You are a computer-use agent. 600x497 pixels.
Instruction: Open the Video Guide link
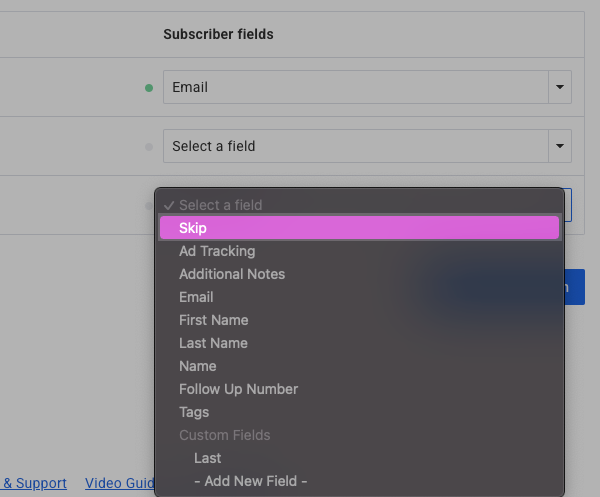[x=119, y=483]
